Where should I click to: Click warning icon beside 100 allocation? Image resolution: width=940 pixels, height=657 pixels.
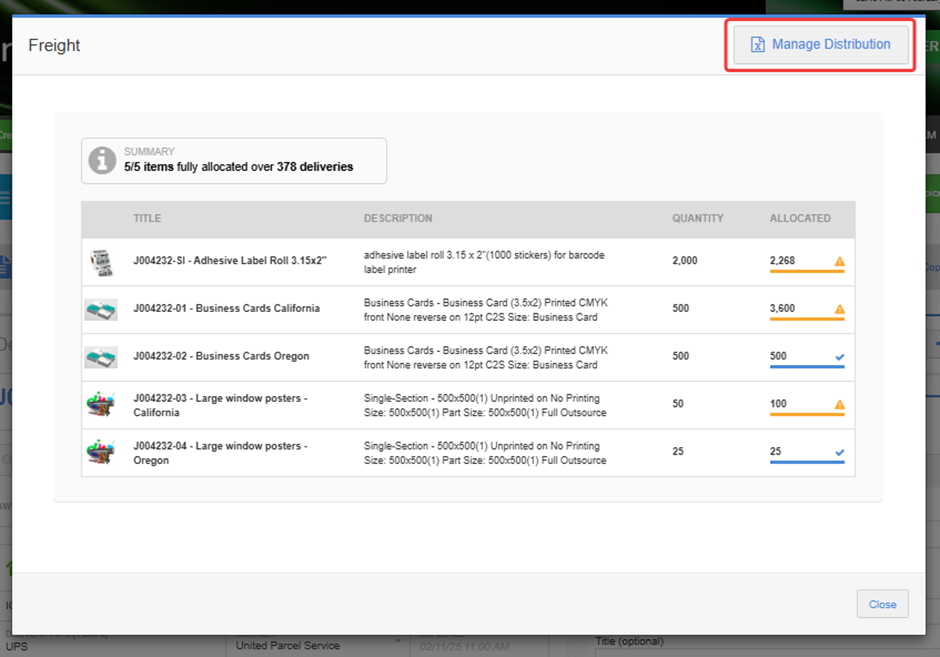click(839, 405)
